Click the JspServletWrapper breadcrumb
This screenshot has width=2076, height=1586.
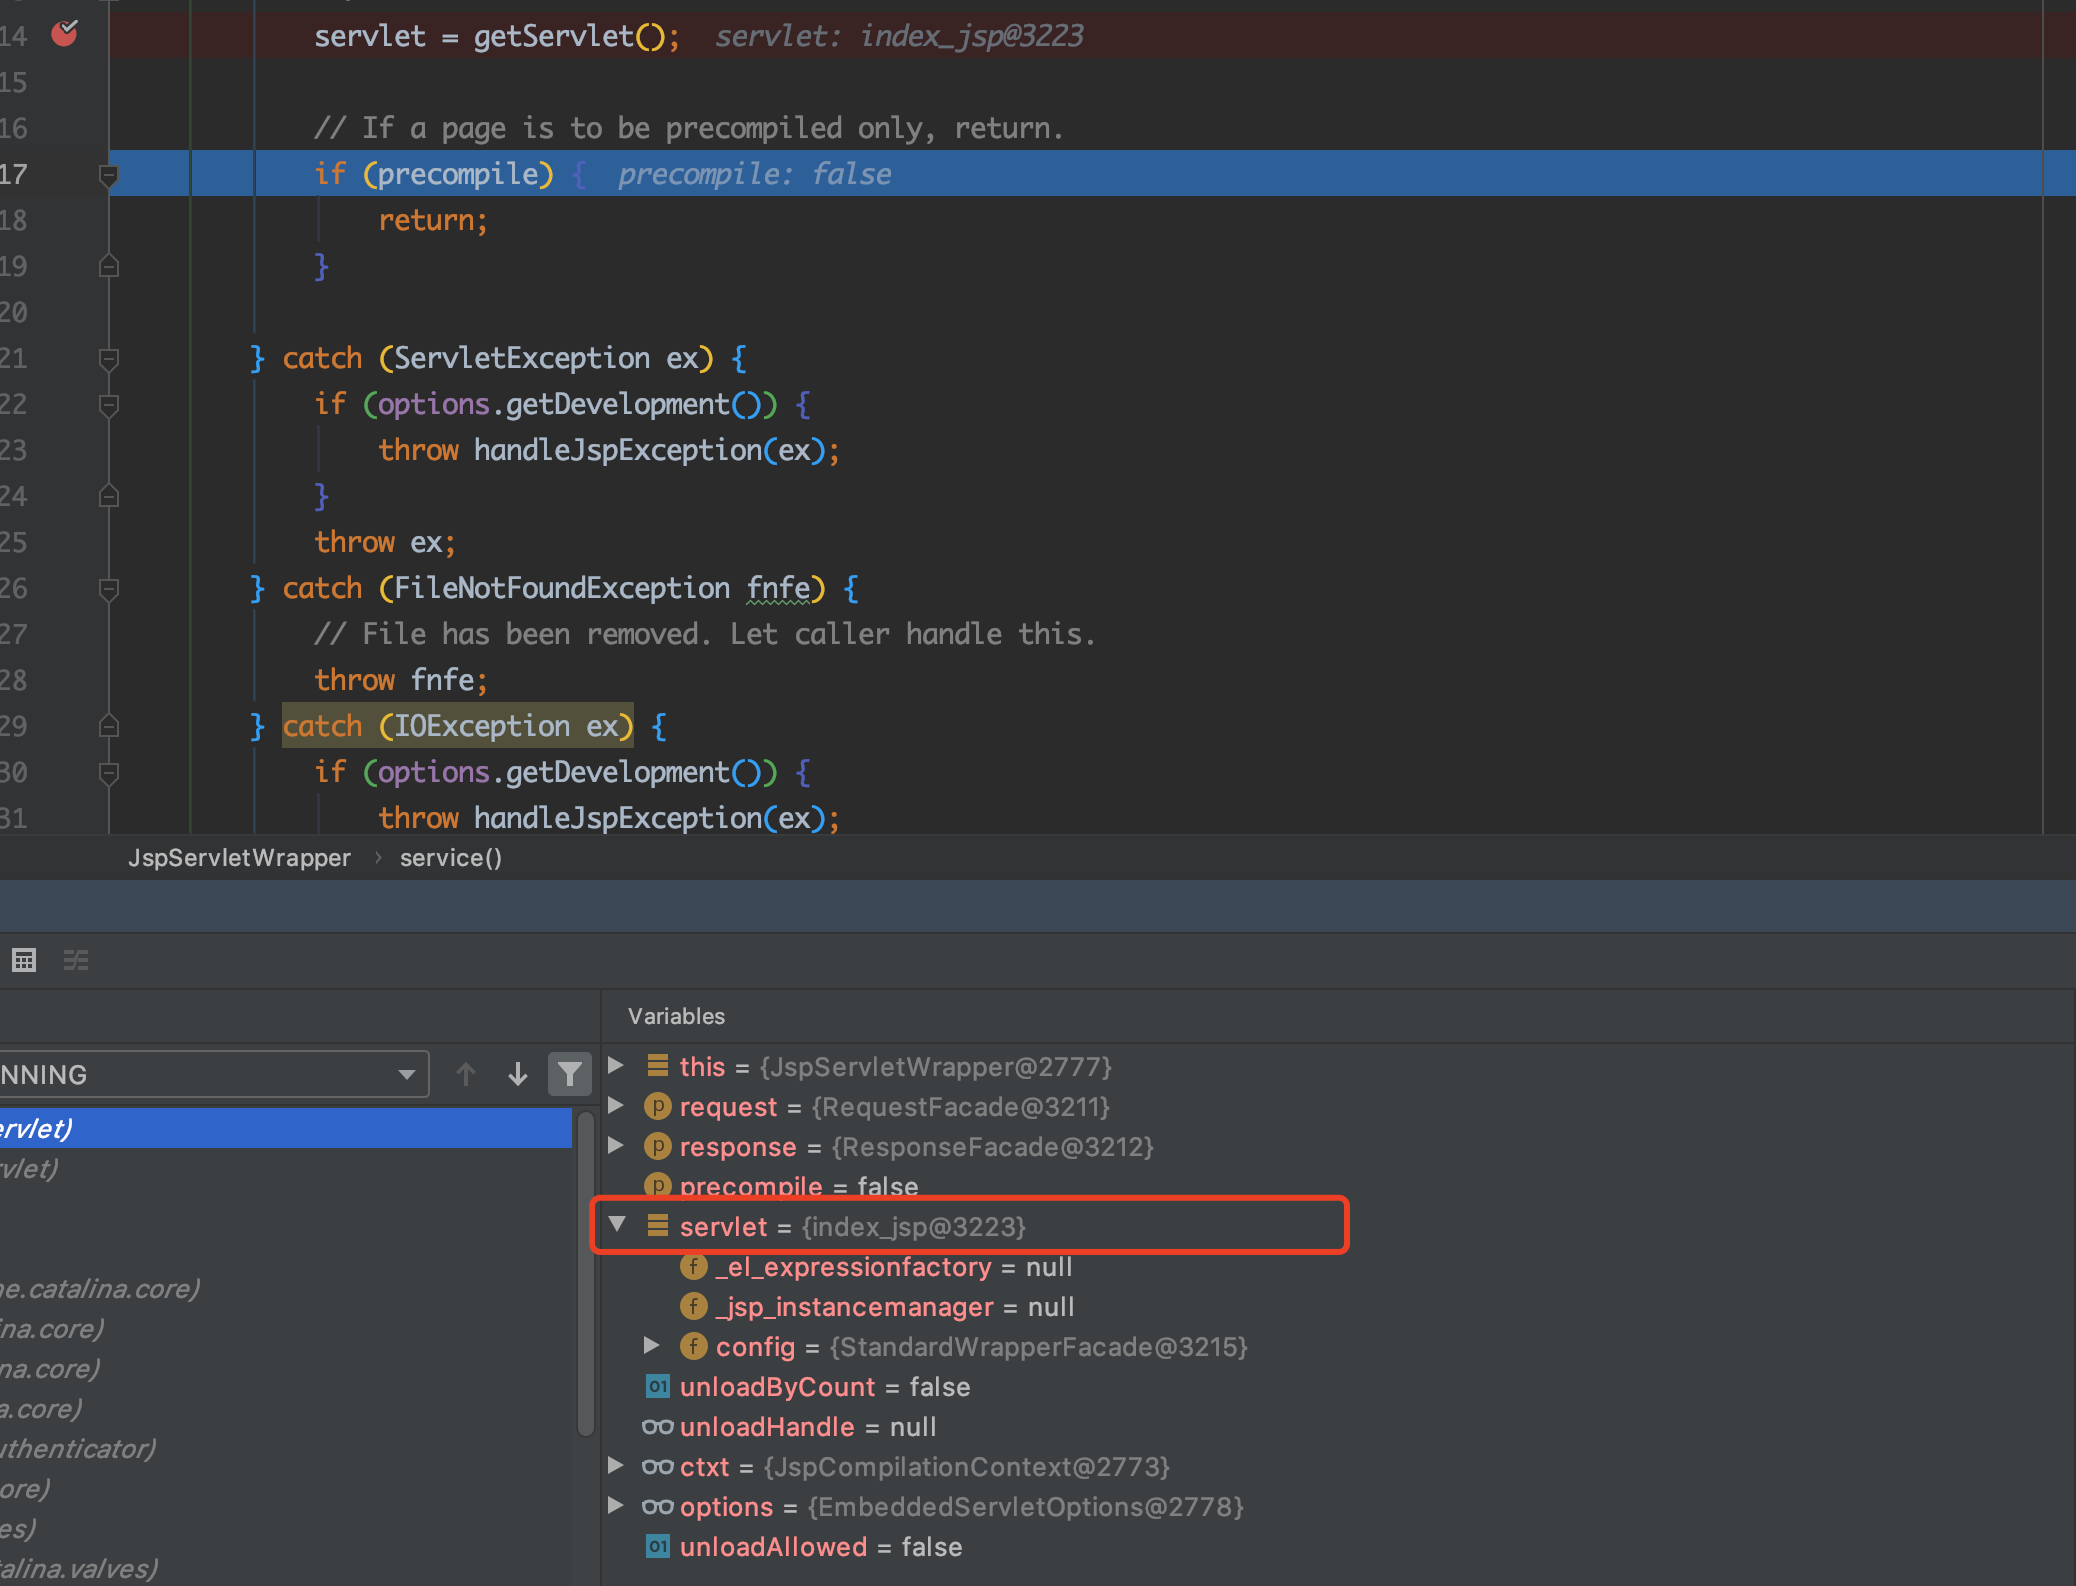(x=240, y=857)
